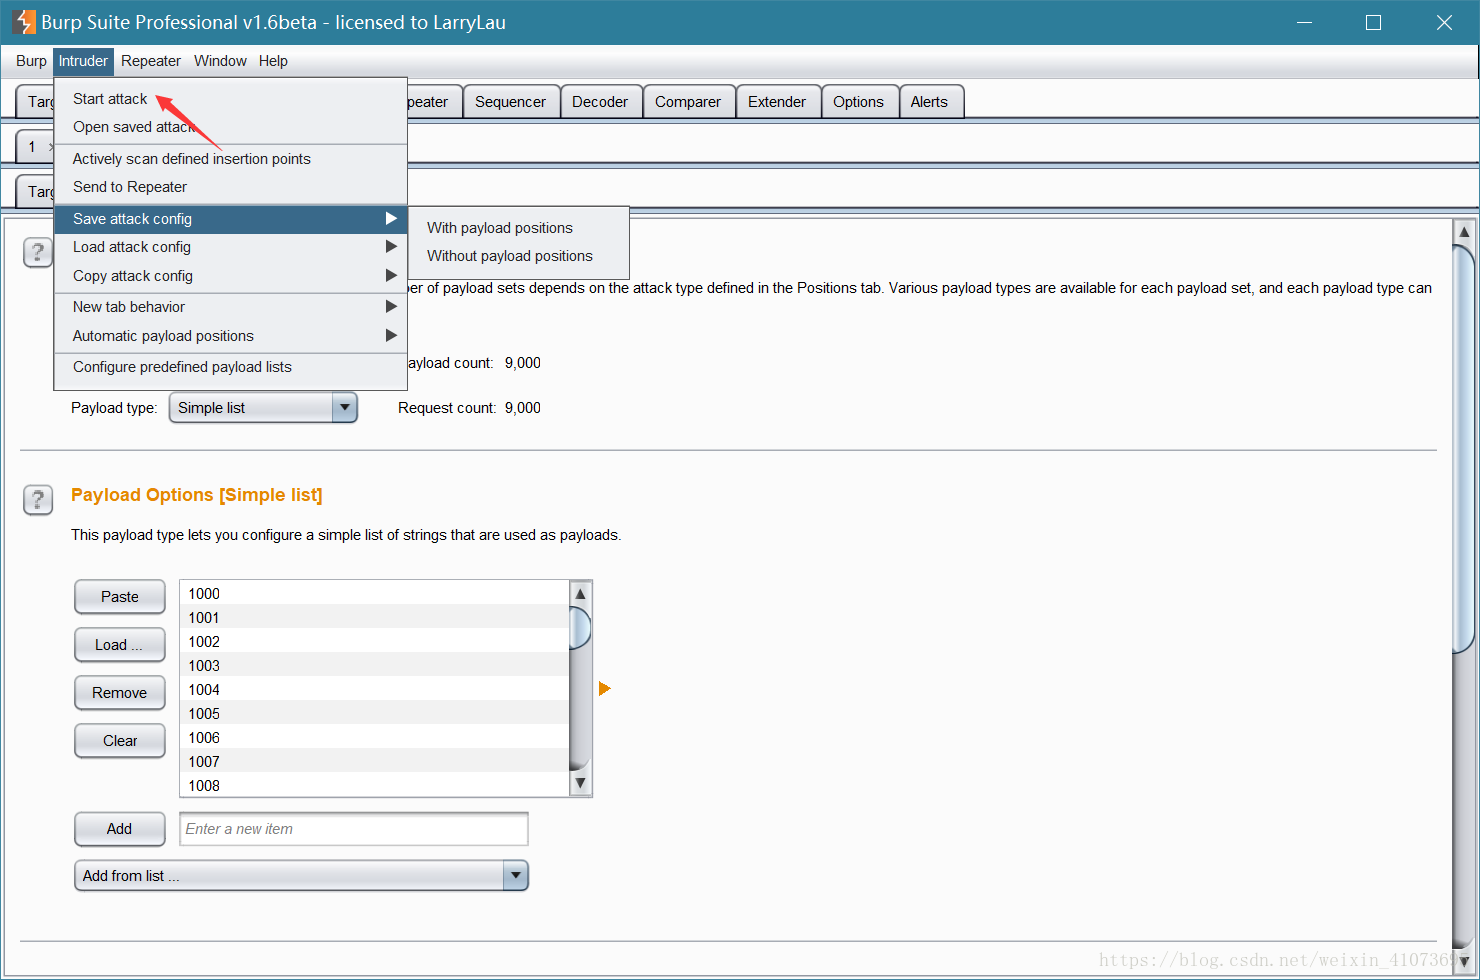Choose Without payload positions option
The image size is (1480, 980).
click(x=518, y=256)
